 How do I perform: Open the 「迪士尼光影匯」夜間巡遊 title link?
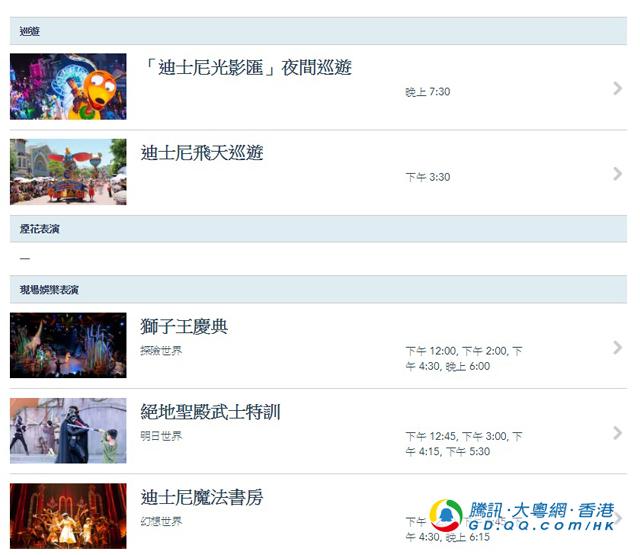(246, 67)
